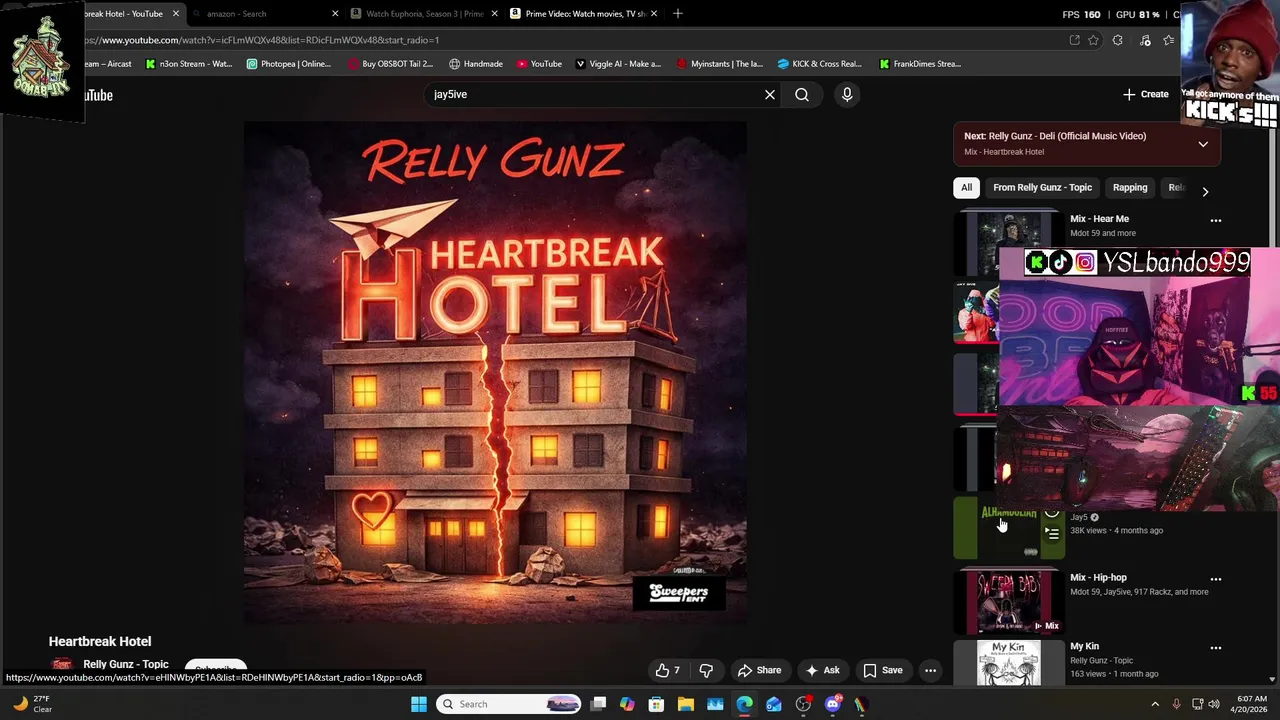This screenshot has width=1280, height=720.
Task: Open options menu for Mix - Hip-hop
Action: pos(1216,579)
